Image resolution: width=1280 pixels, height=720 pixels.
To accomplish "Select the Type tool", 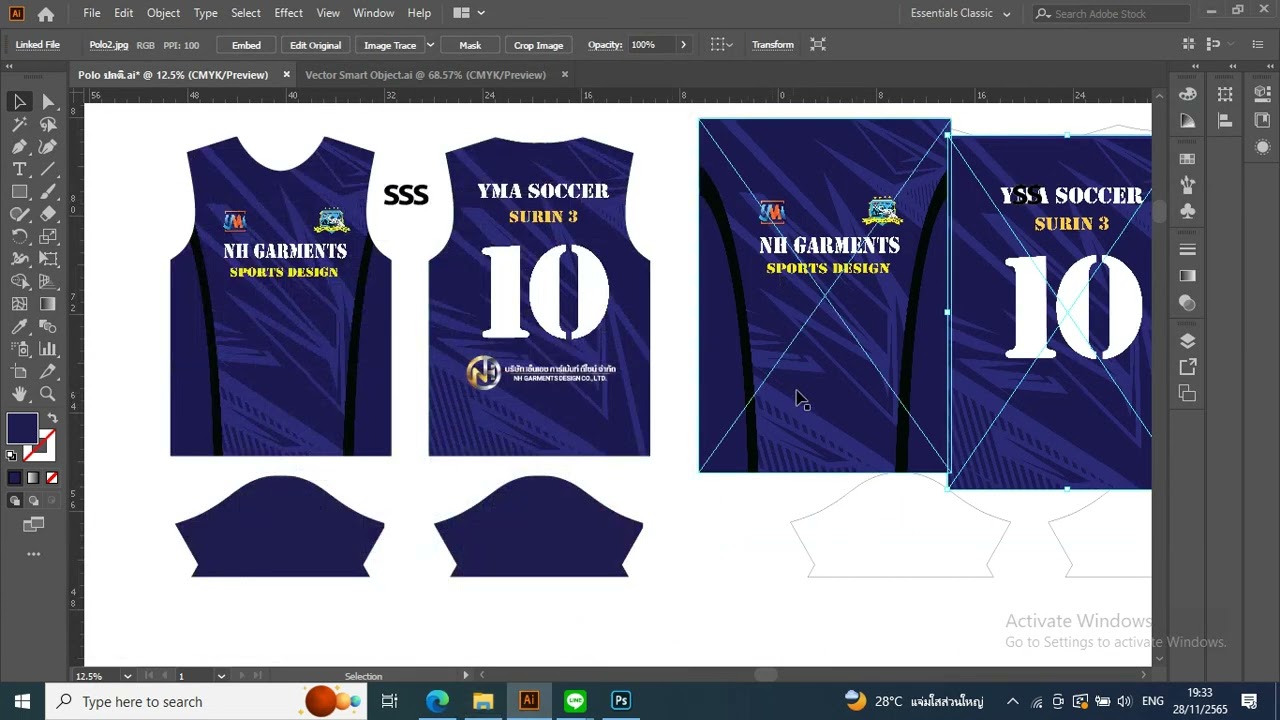I will pyautogui.click(x=19, y=169).
